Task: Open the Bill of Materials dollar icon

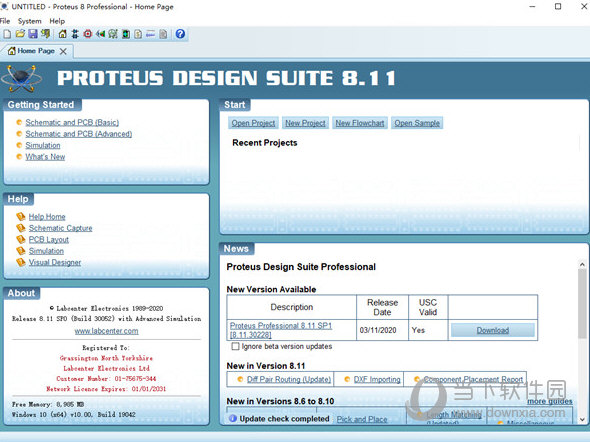Action: tap(138, 34)
